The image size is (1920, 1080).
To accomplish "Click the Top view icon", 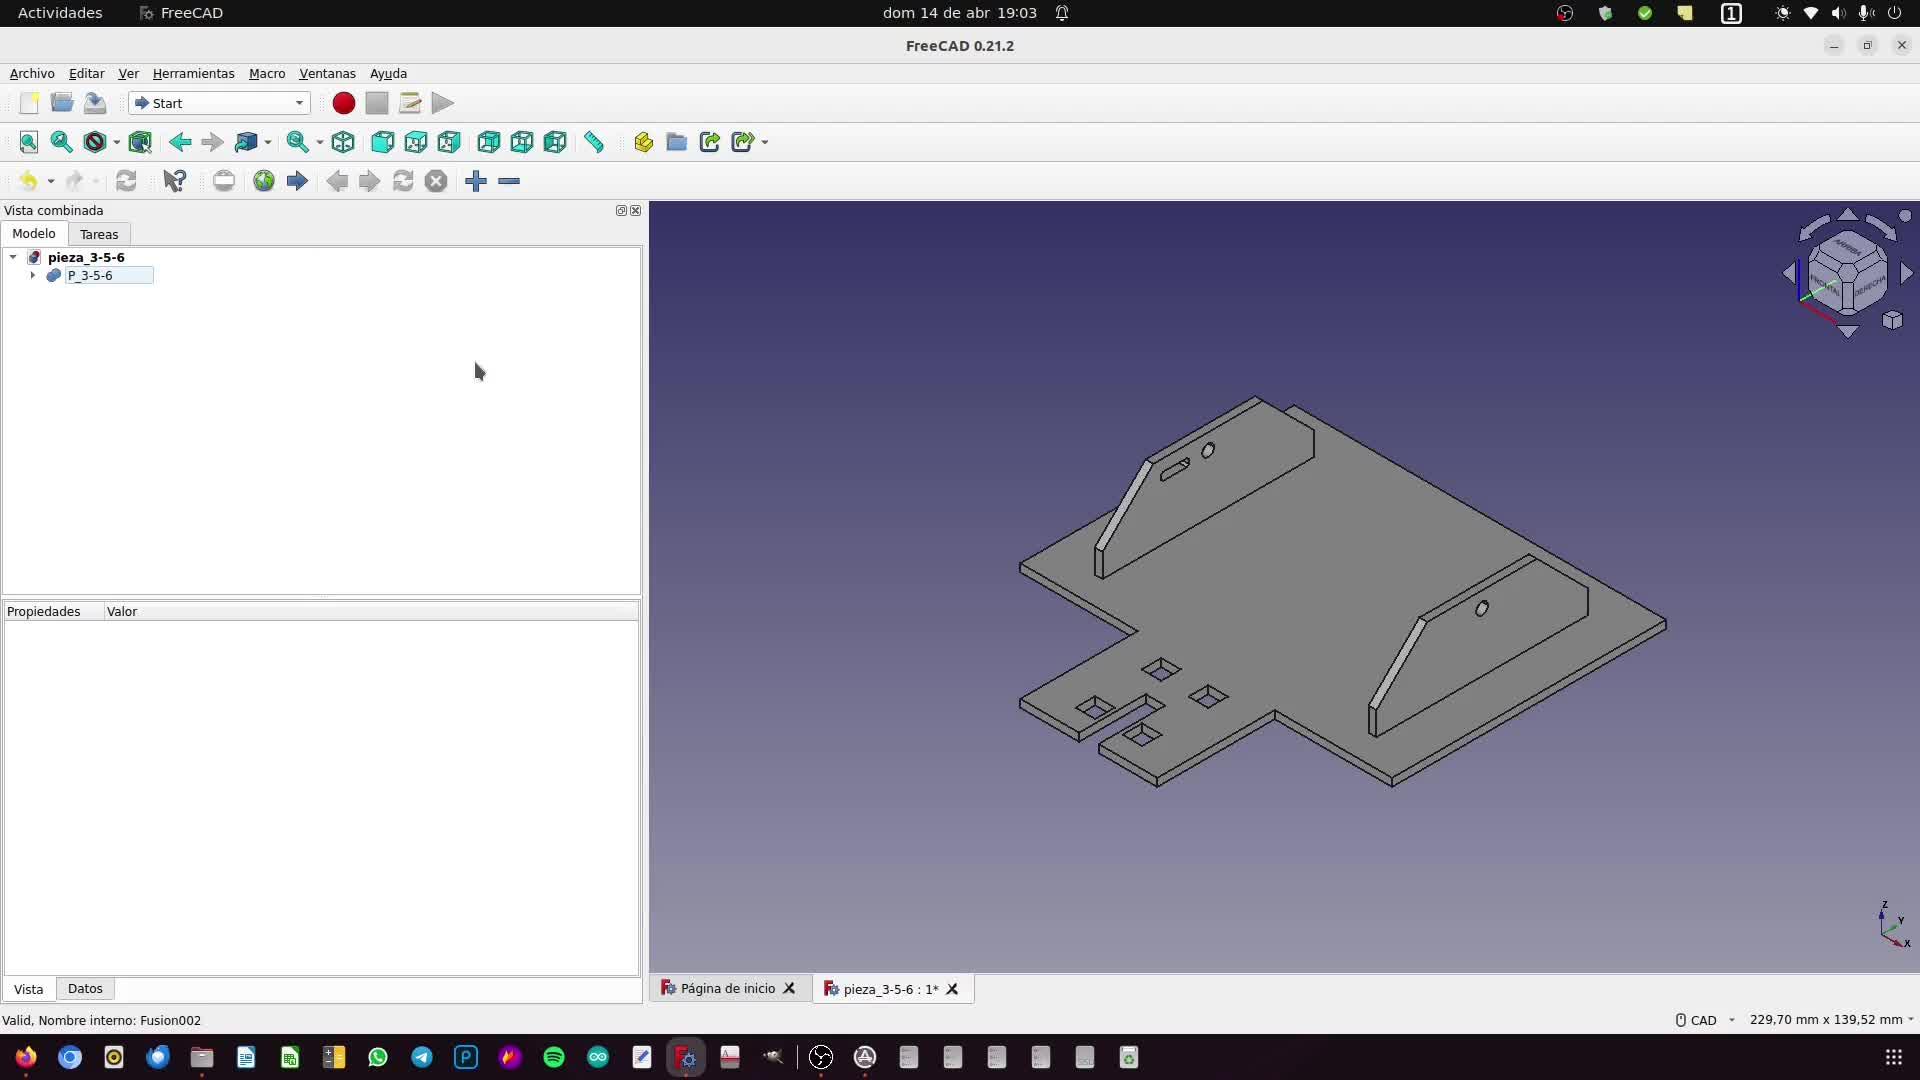I will click(416, 142).
